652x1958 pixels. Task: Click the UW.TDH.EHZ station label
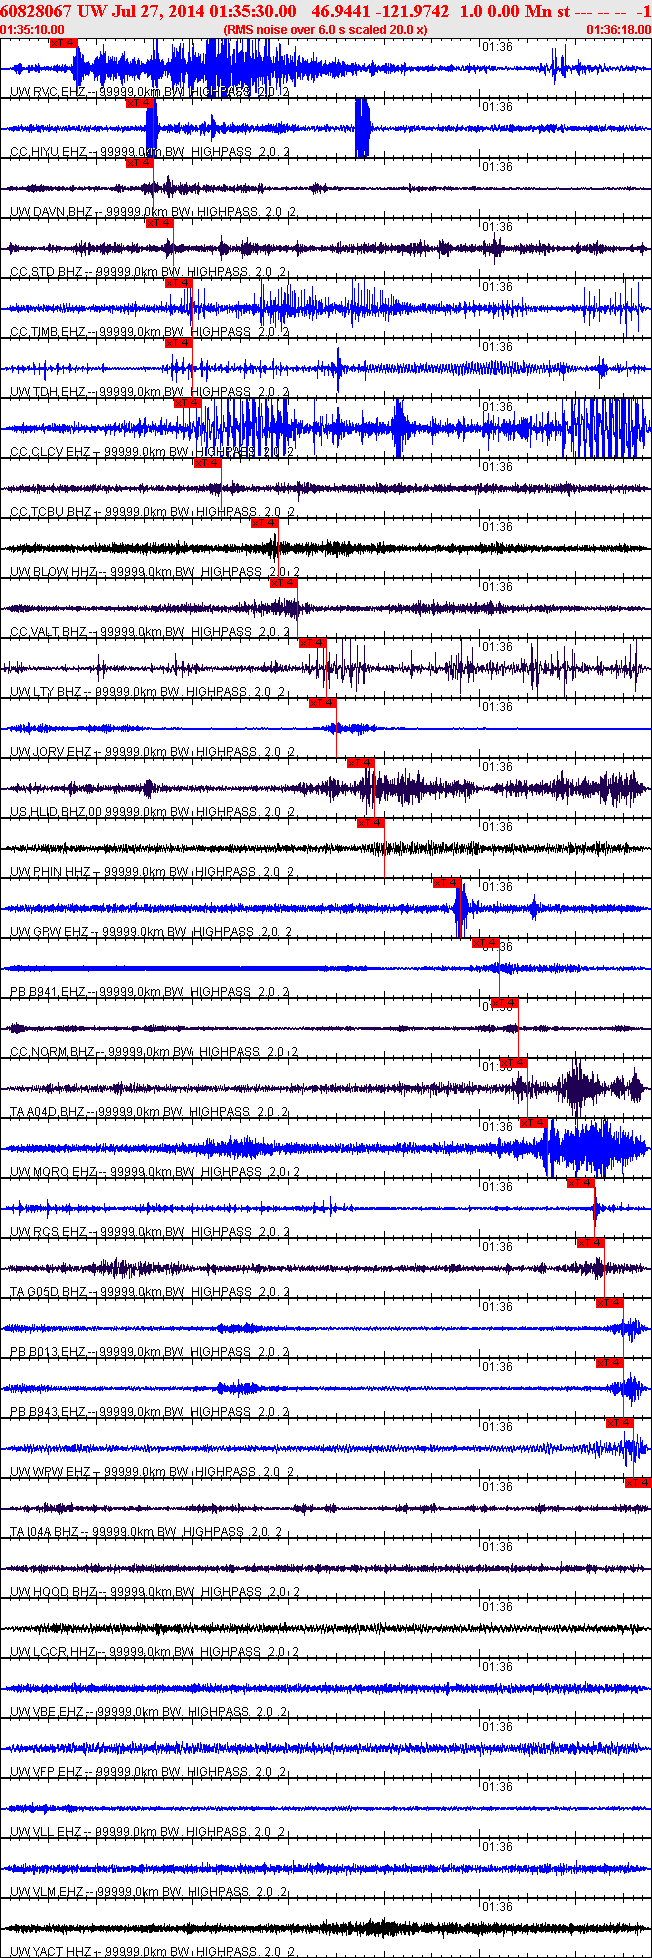point(47,391)
